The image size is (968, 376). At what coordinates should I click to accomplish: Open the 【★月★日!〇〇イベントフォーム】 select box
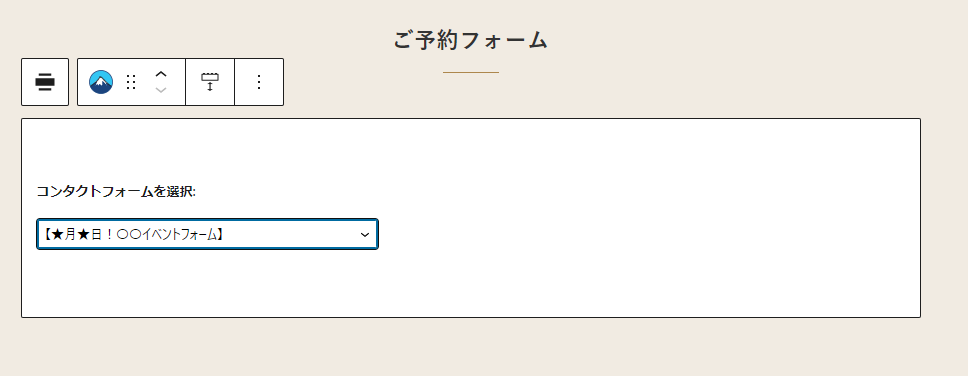pyautogui.click(x=207, y=234)
